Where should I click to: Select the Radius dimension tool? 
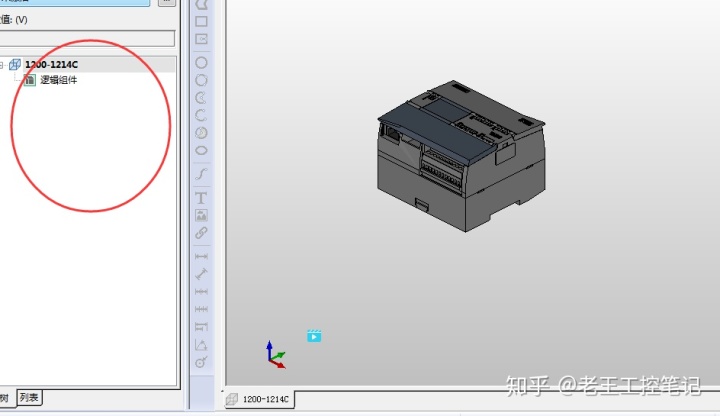tap(201, 362)
